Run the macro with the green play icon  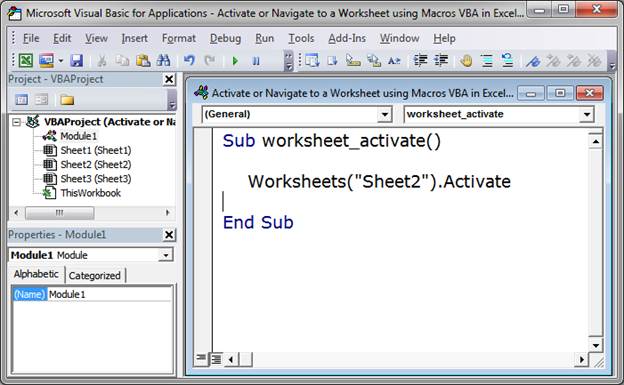coord(235,61)
